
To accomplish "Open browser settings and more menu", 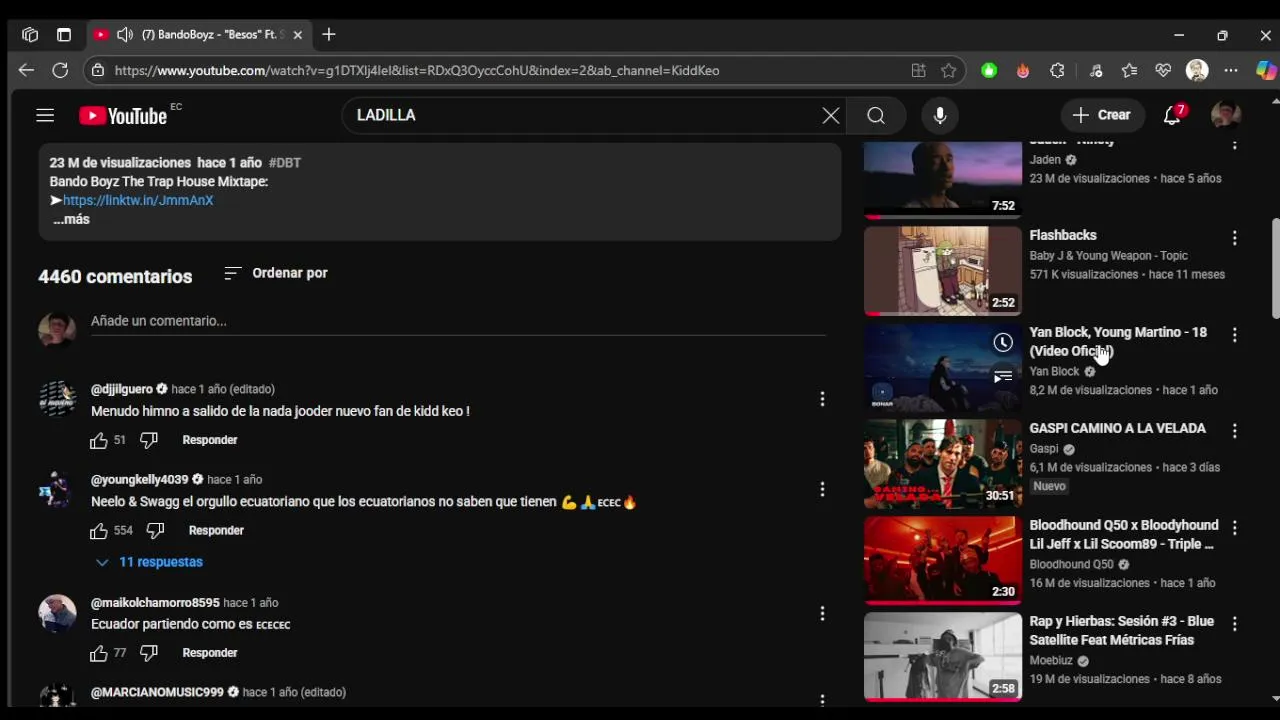I will pos(1231,70).
